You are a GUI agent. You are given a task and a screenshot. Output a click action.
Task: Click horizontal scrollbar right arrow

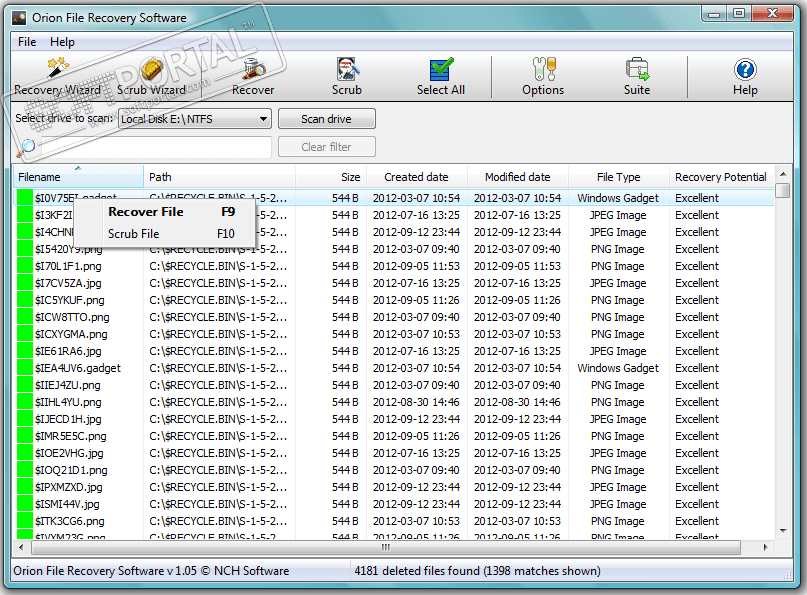[766, 547]
